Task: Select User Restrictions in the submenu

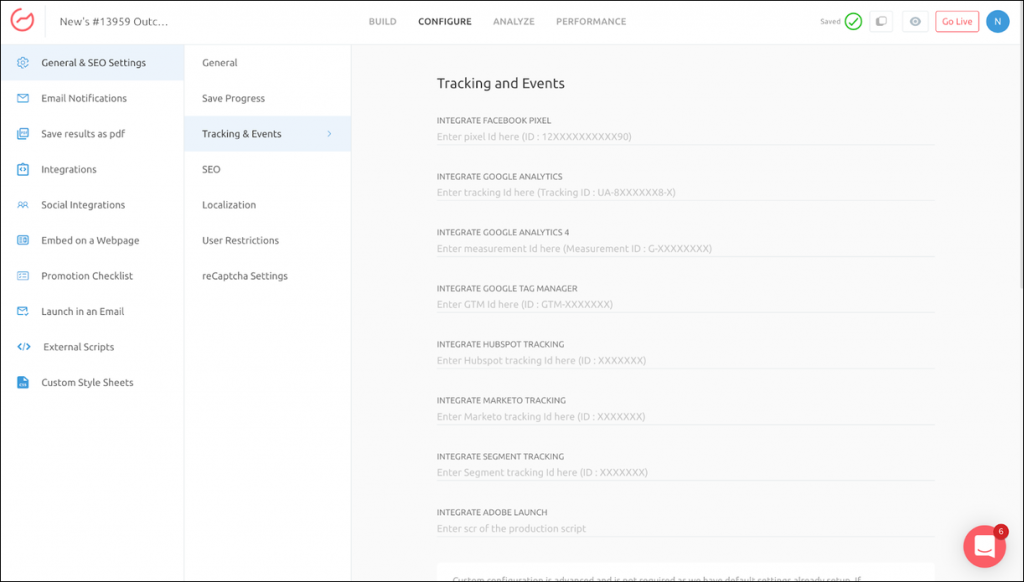Action: pyautogui.click(x=240, y=240)
